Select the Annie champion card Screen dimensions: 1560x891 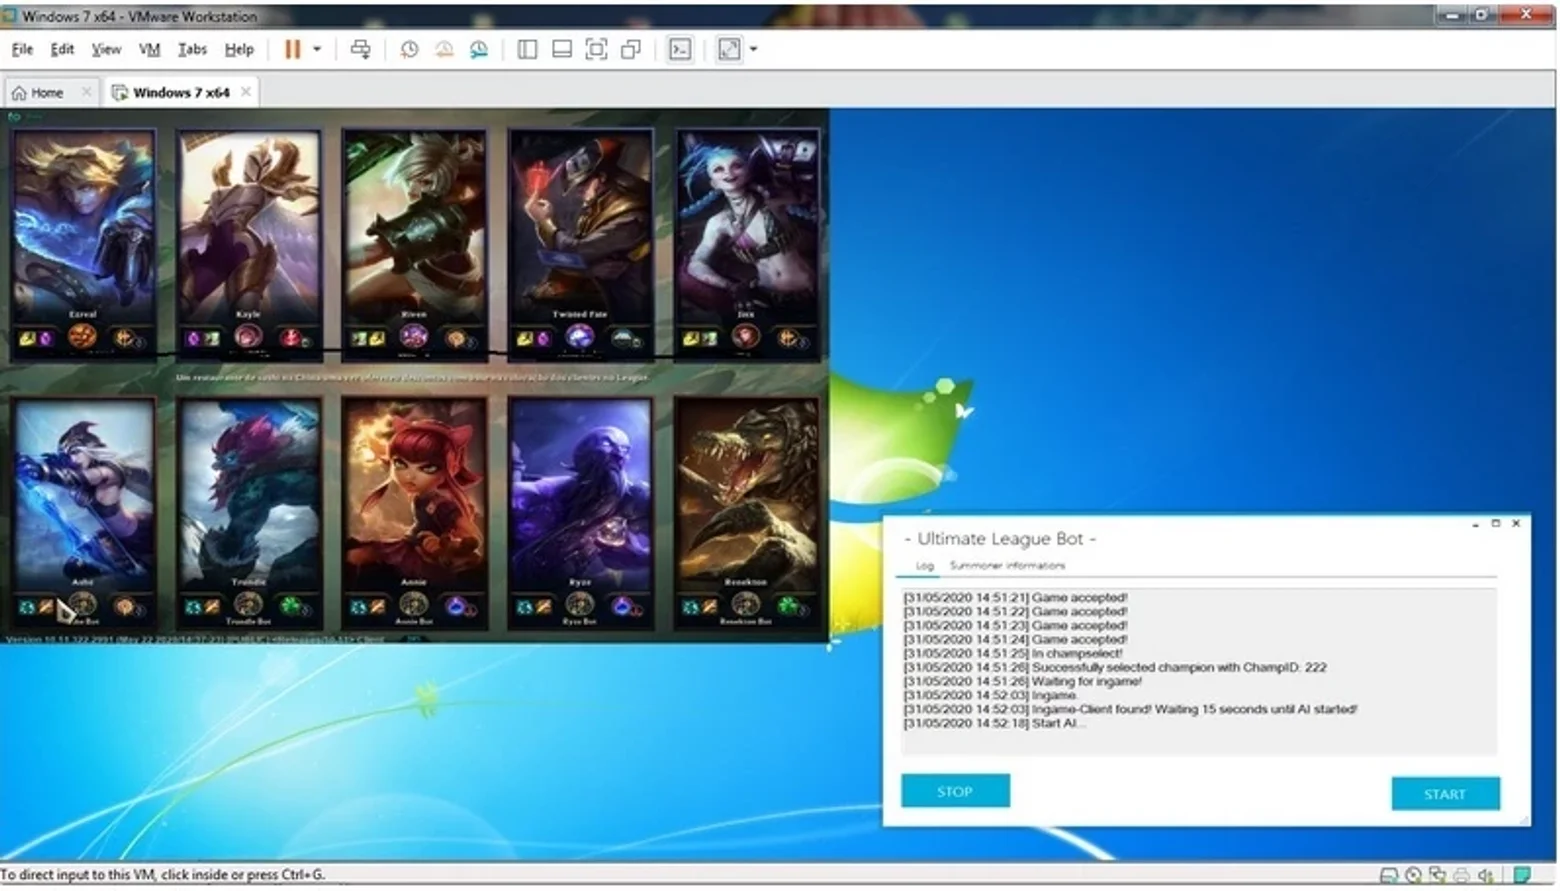tap(414, 512)
